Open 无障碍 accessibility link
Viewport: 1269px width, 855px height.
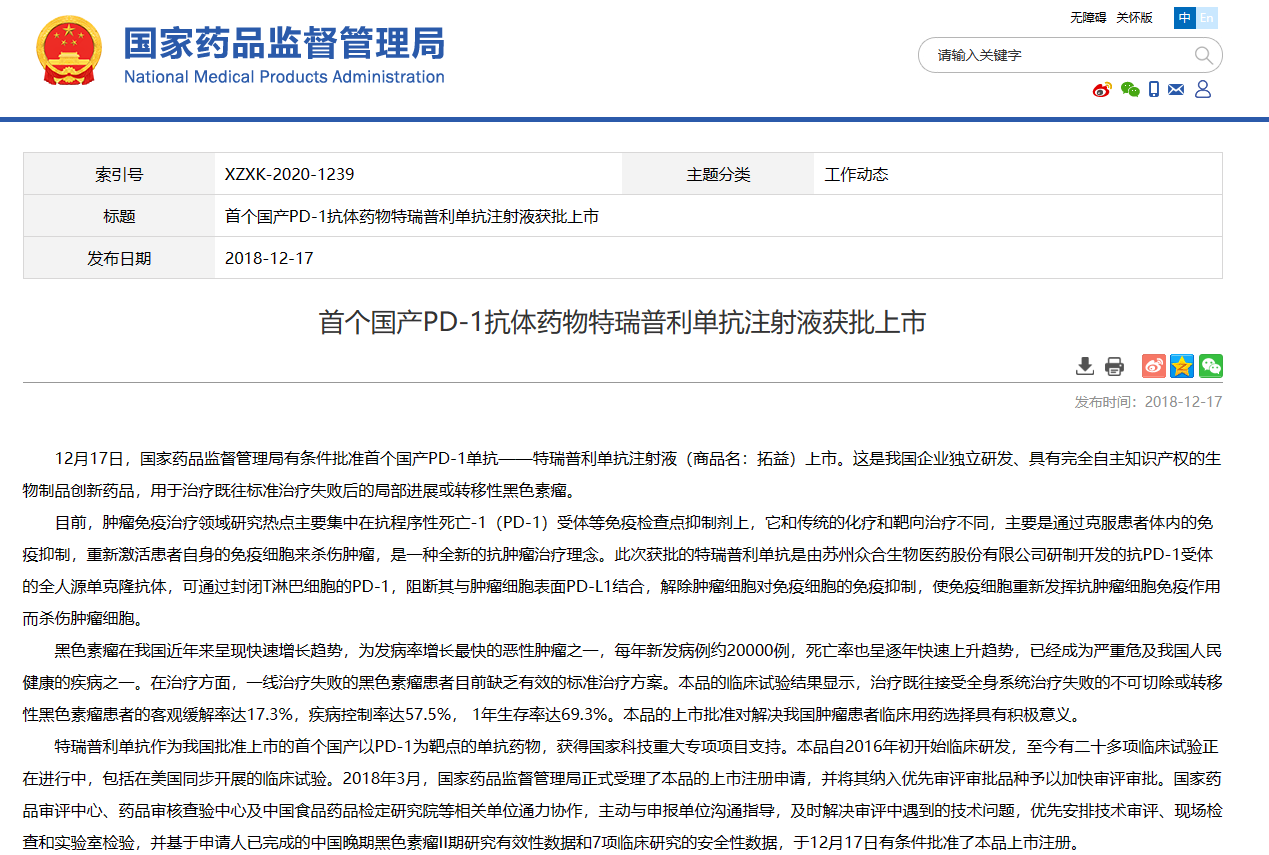[x=1088, y=17]
